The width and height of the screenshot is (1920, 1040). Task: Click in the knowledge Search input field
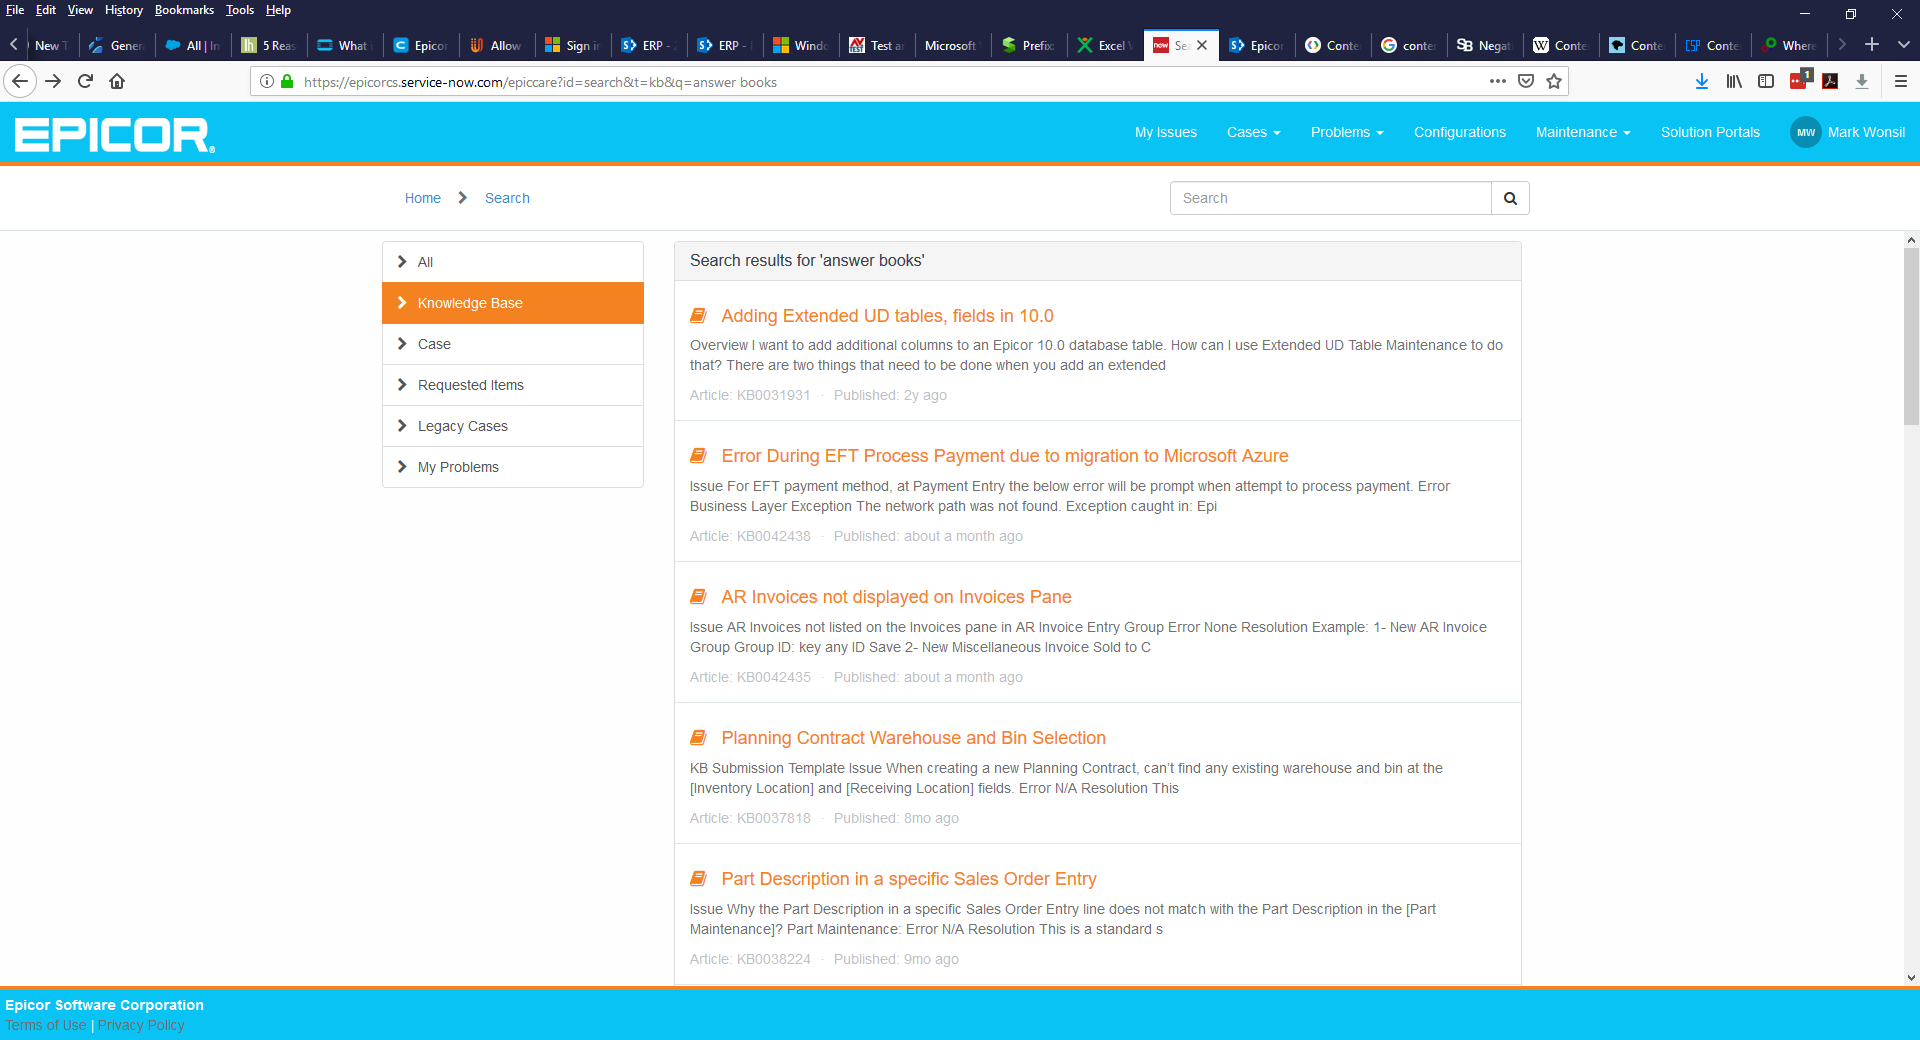(x=1330, y=198)
